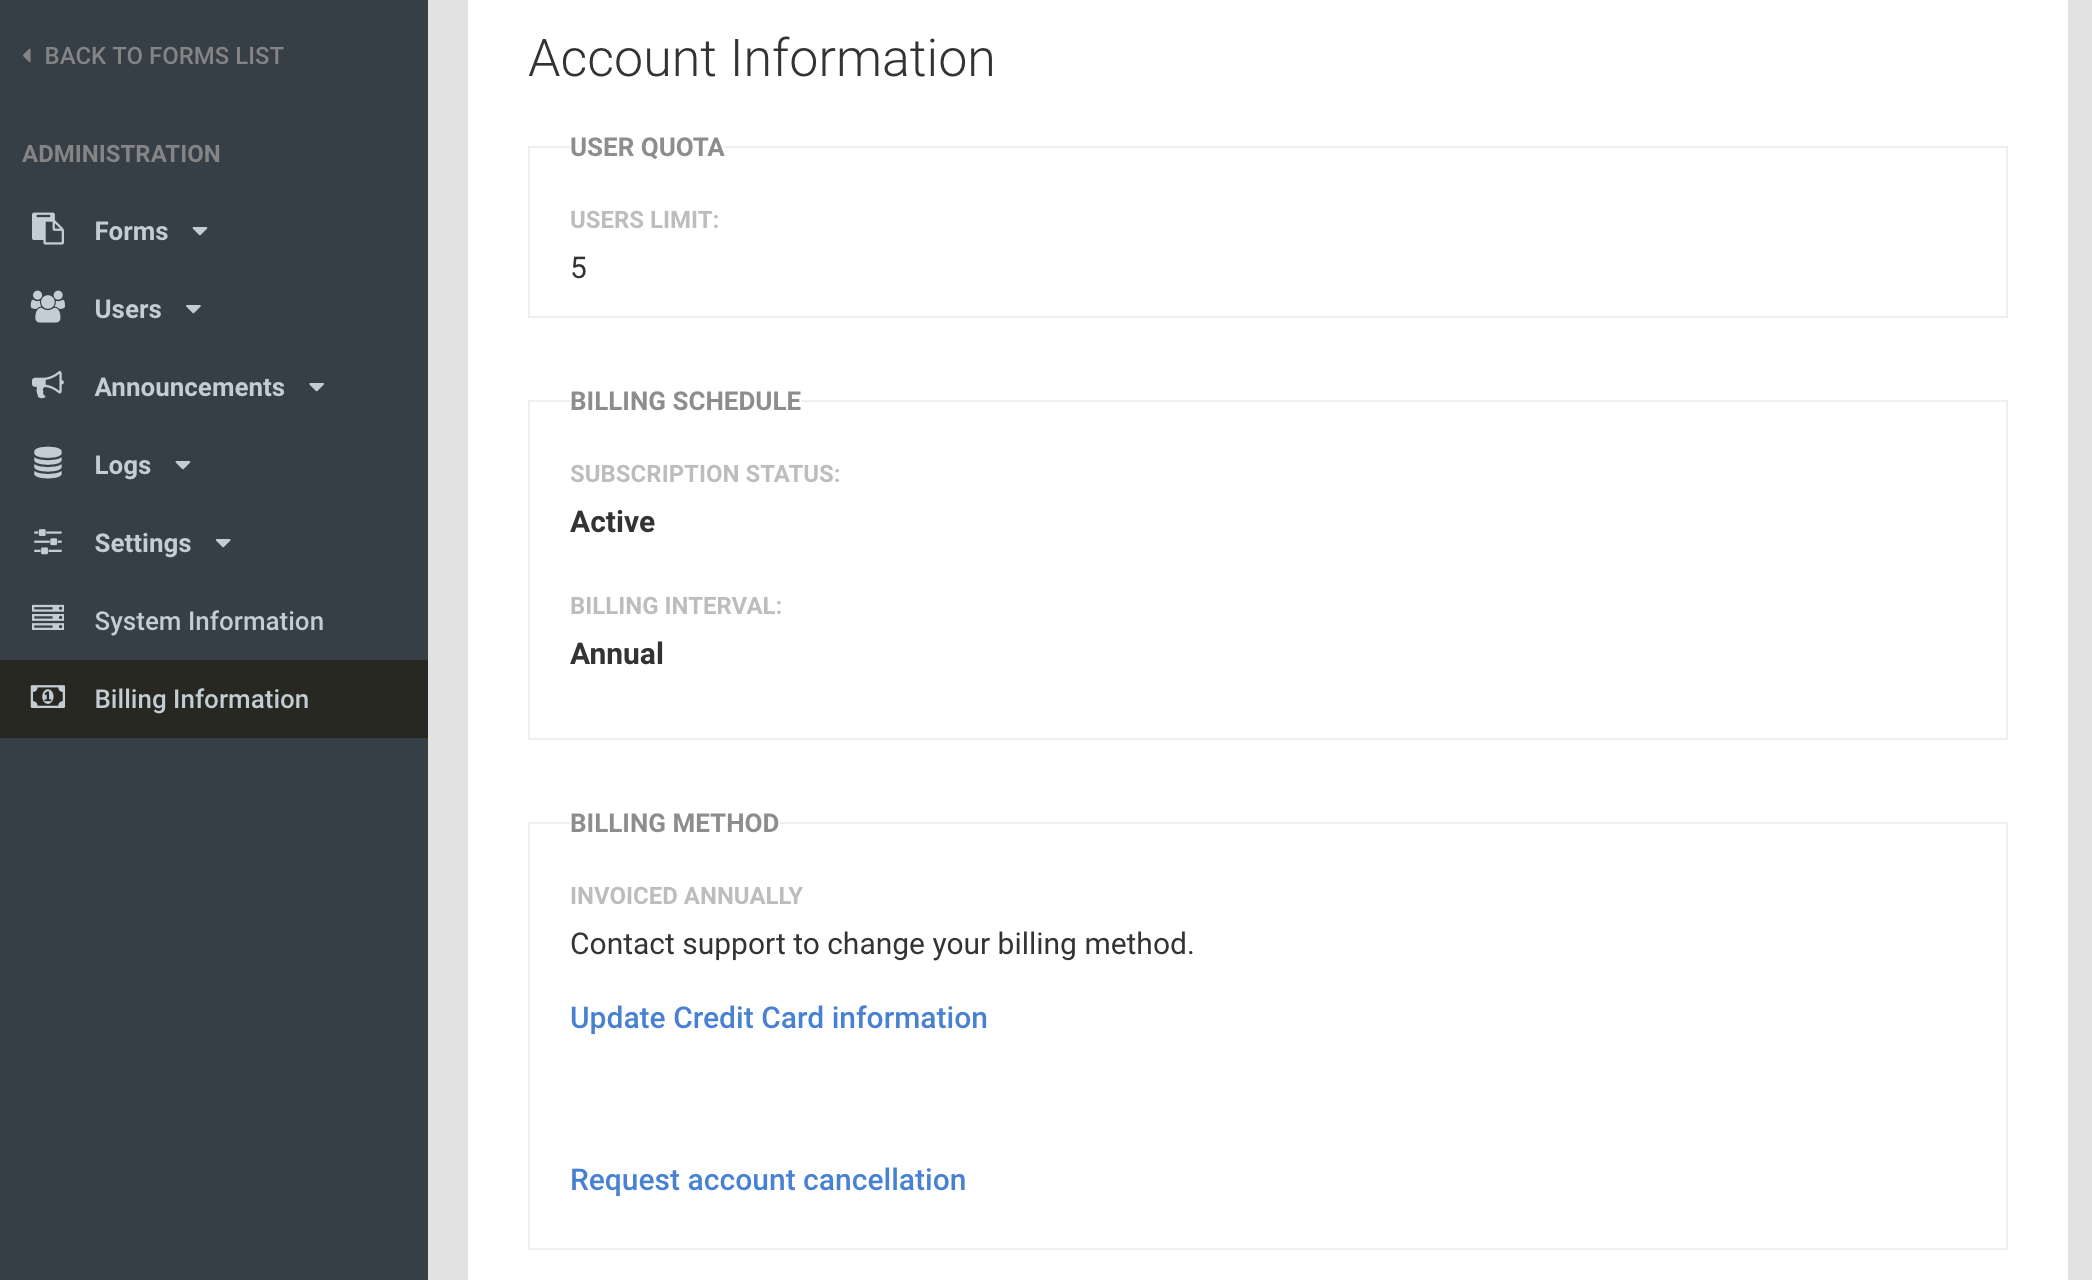The image size is (2092, 1280).
Task: Click the Users group icon
Action: pos(47,307)
